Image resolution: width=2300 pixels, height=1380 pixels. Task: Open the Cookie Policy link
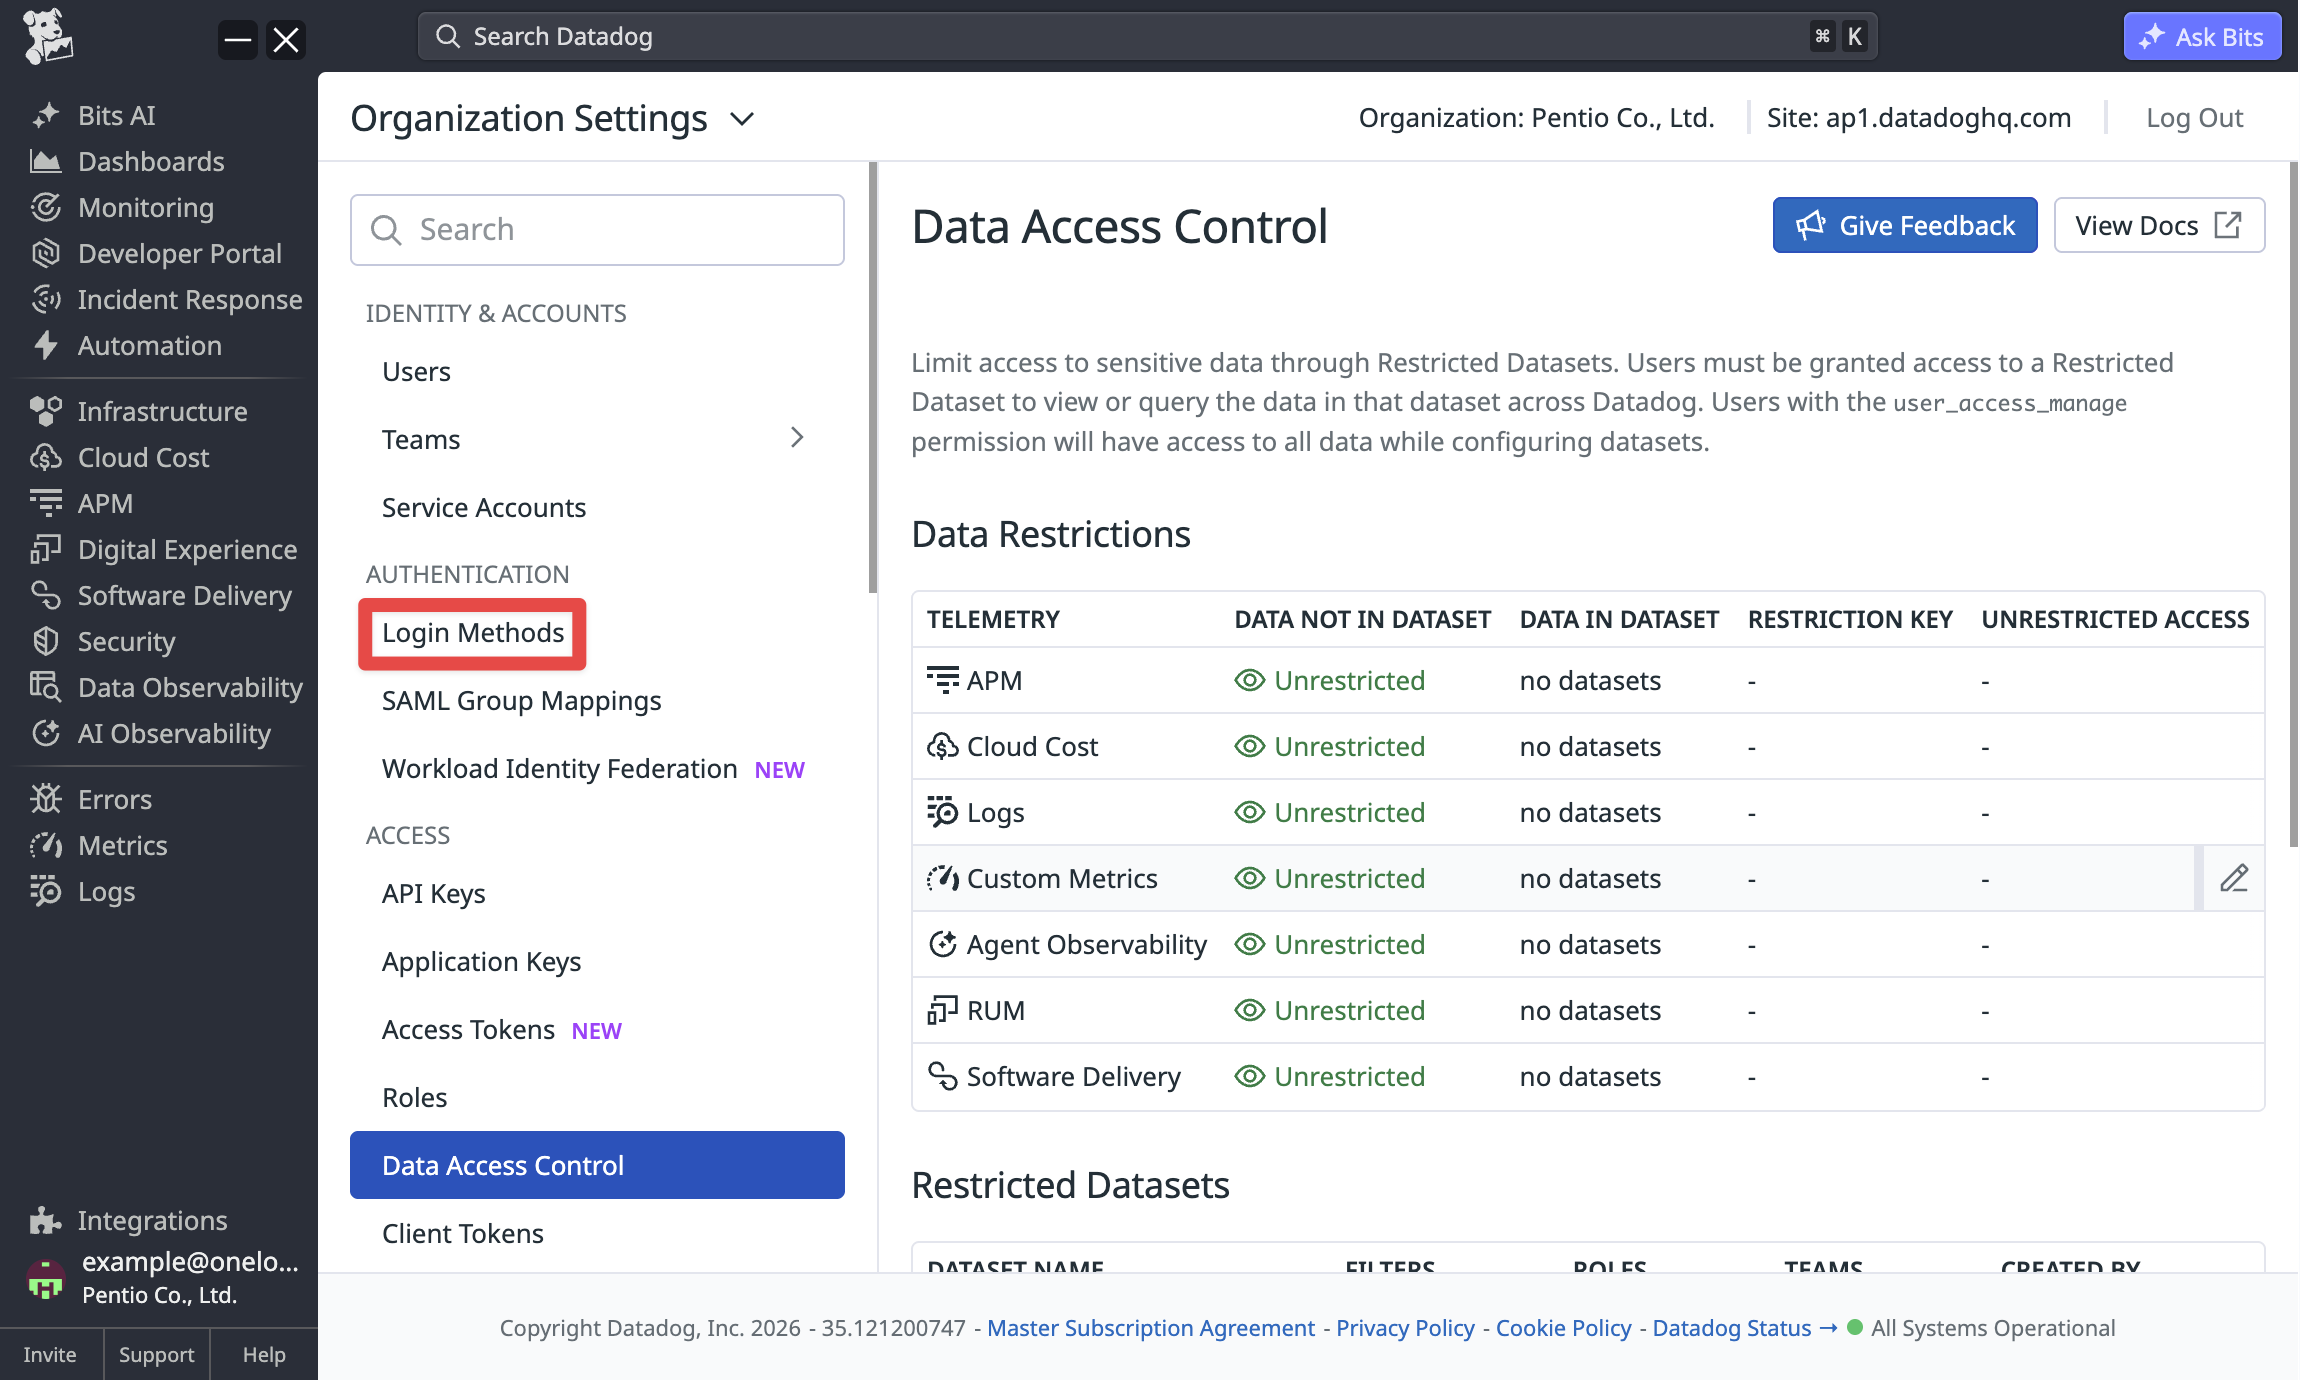pos(1563,1328)
